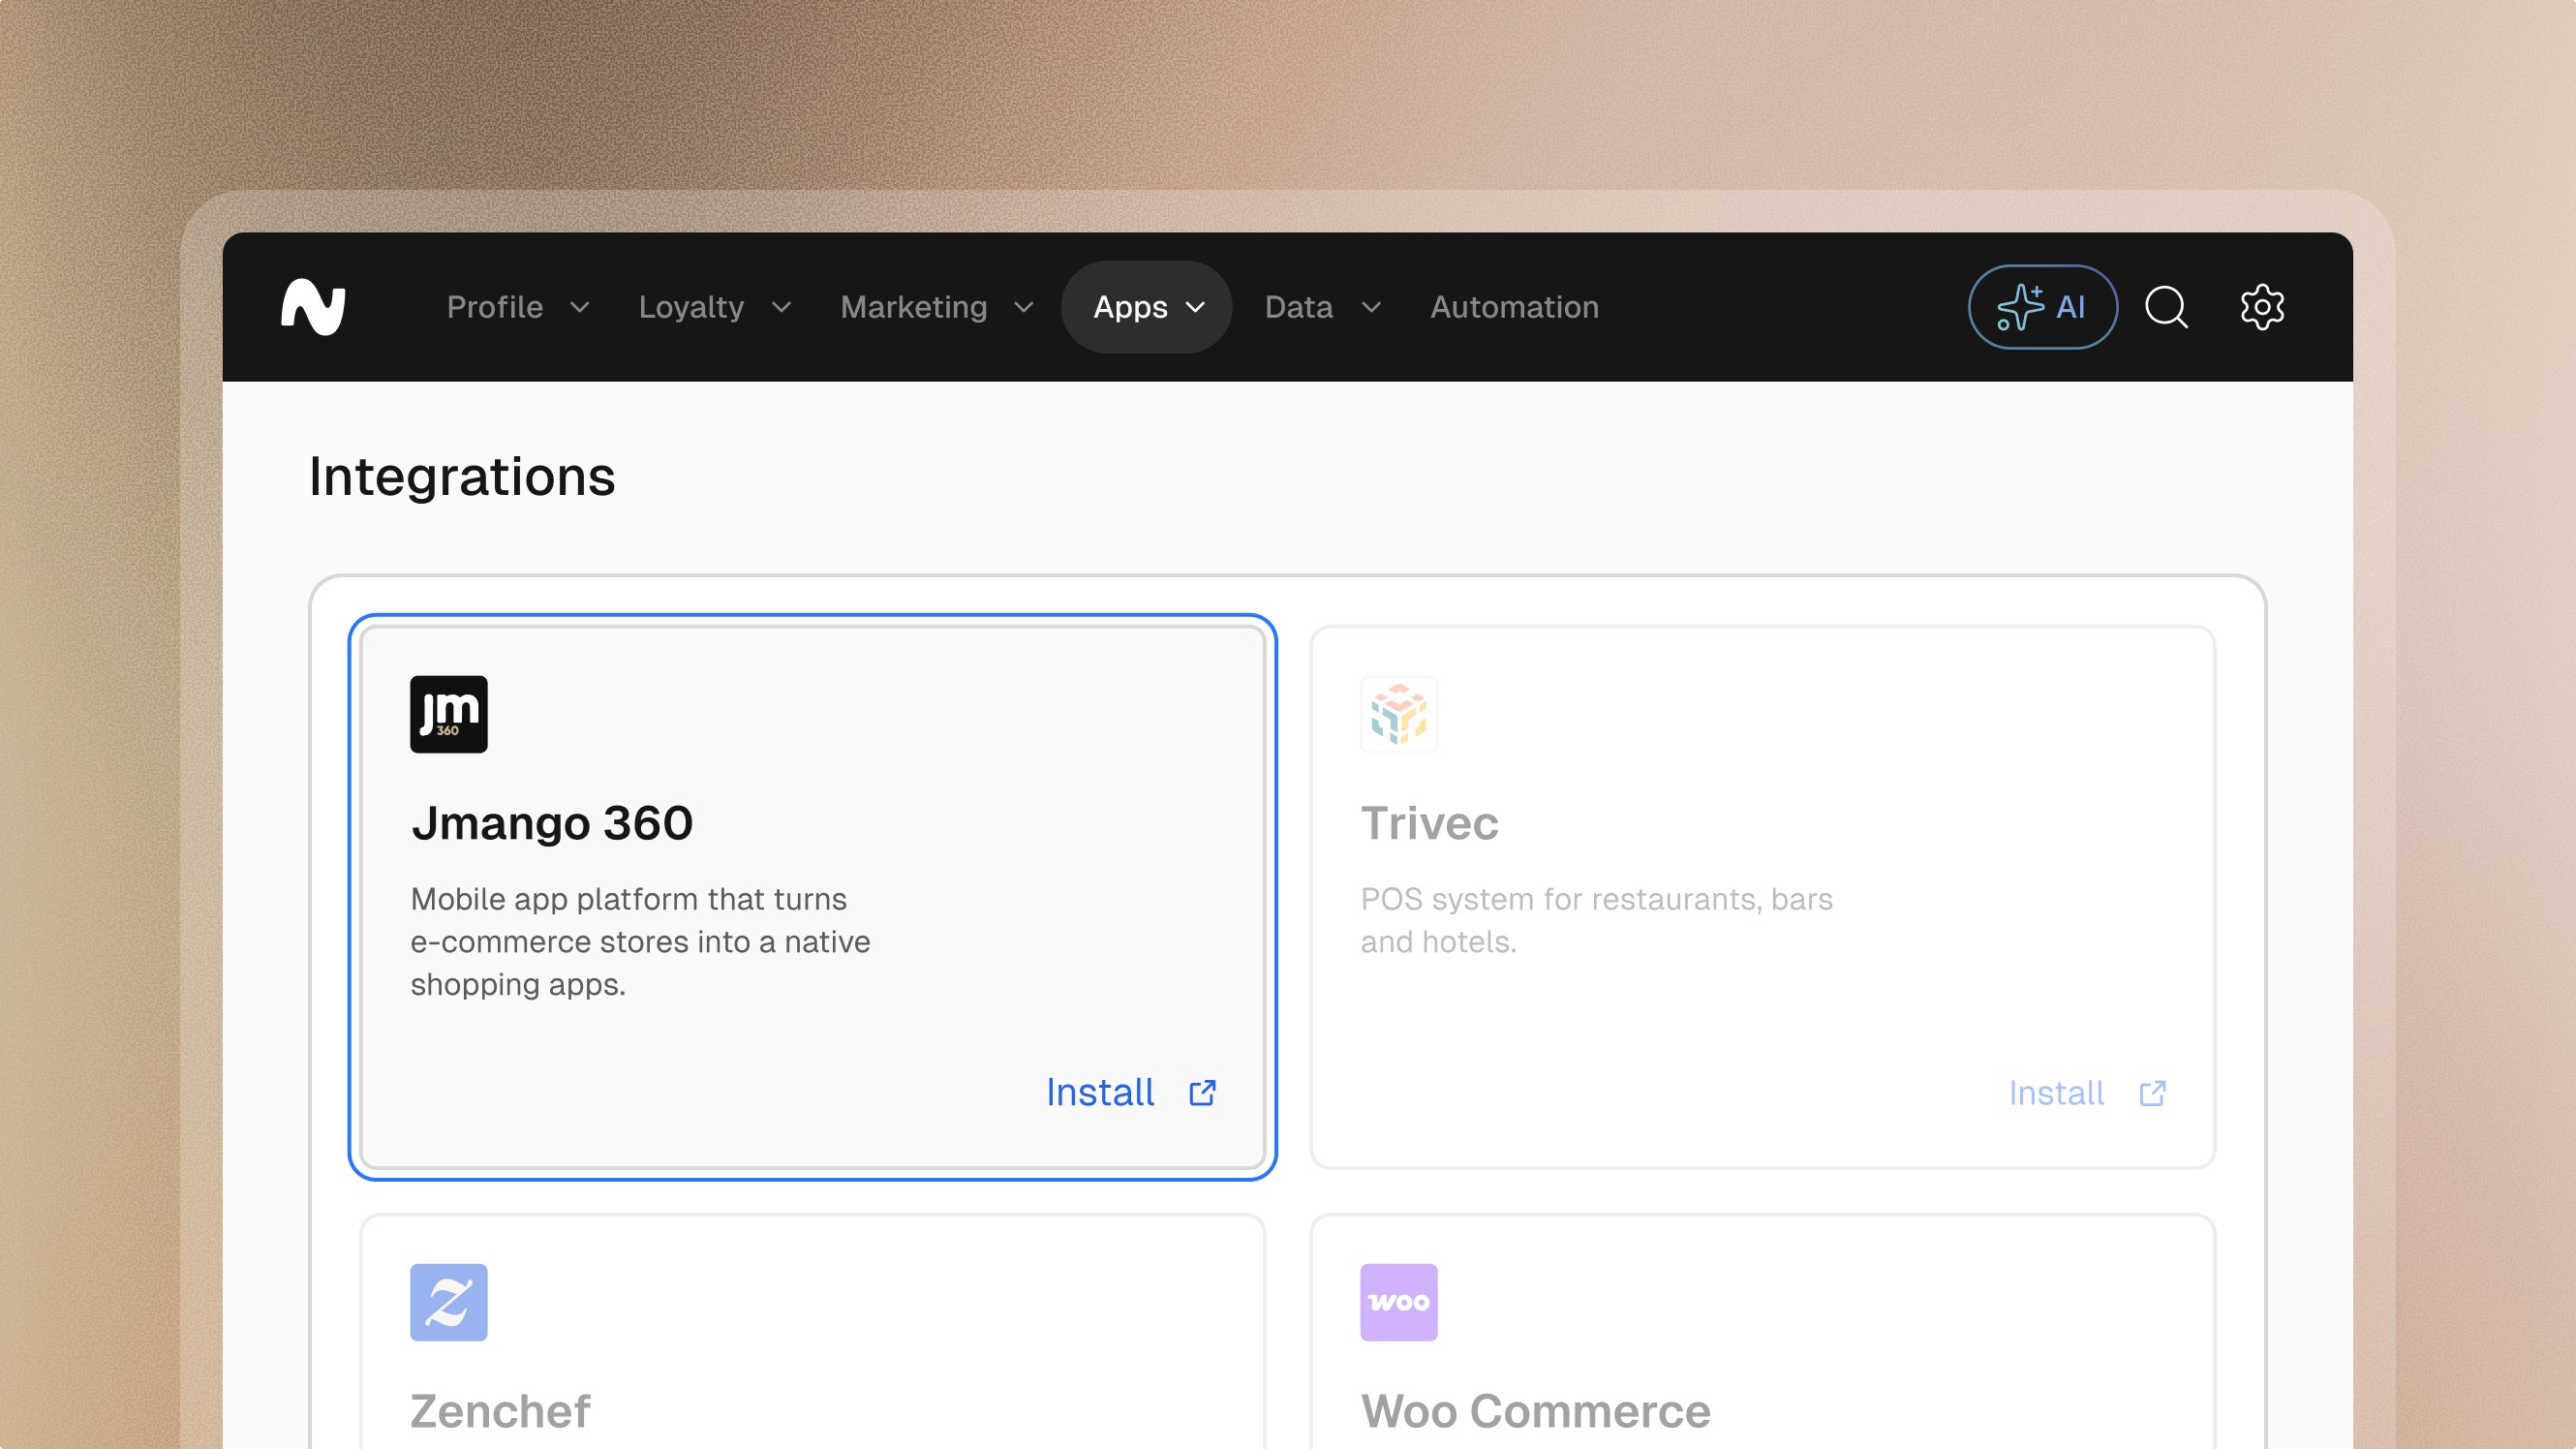This screenshot has height=1449, width=2576.
Task: Open settings via gear icon
Action: (2262, 307)
